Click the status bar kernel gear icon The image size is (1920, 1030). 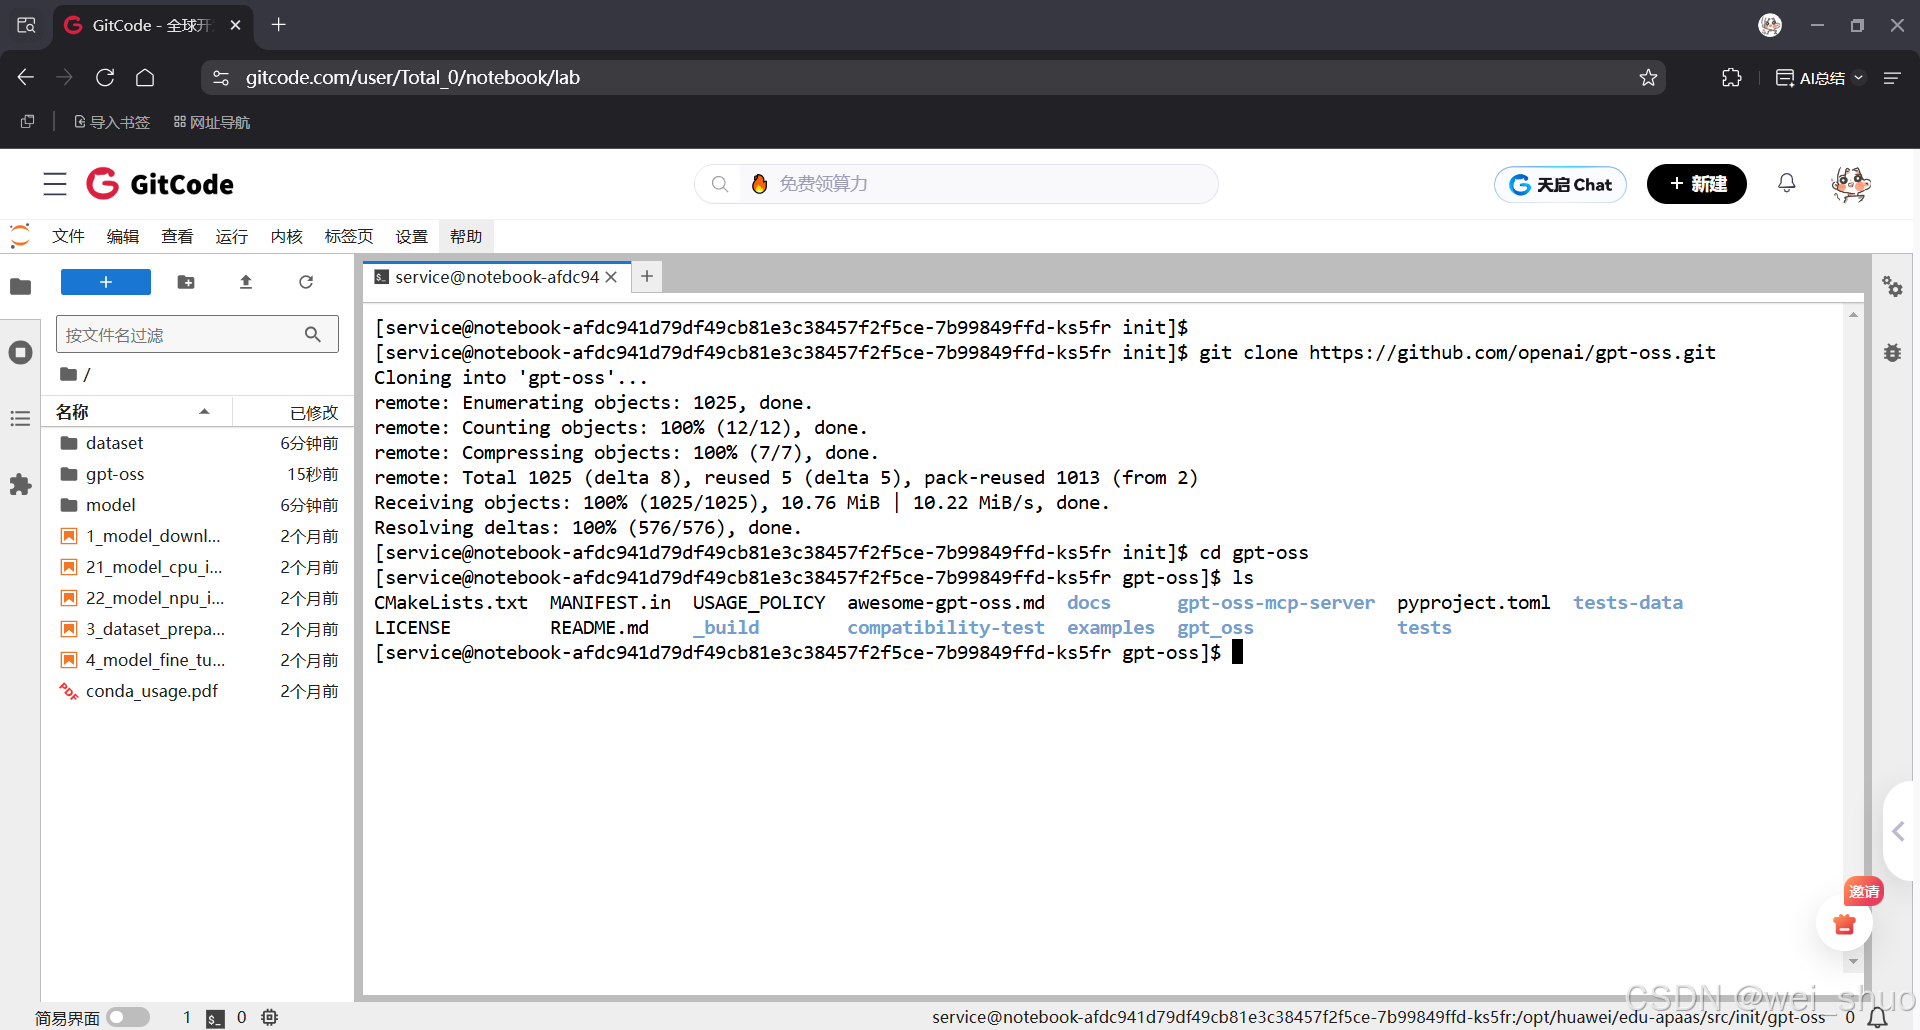point(270,1017)
